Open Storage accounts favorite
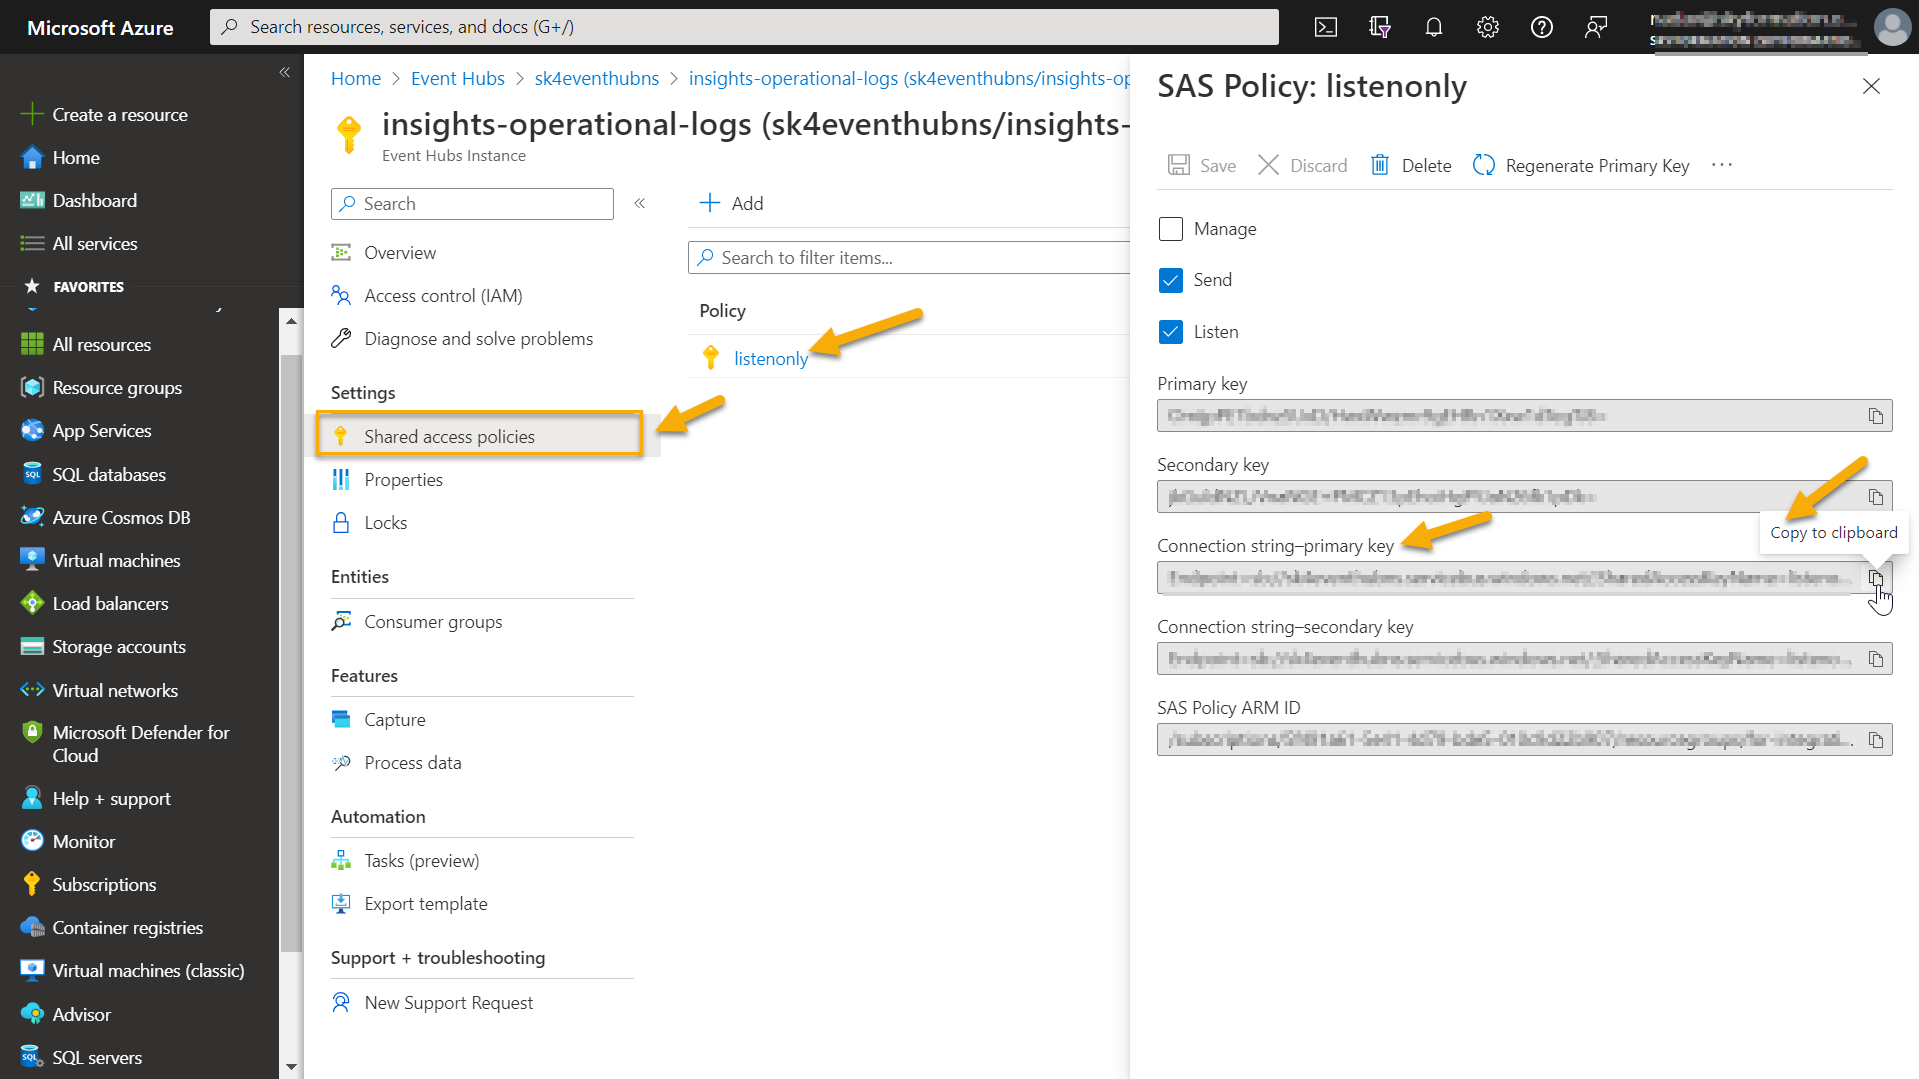Viewport: 1919px width, 1079px height. click(119, 647)
